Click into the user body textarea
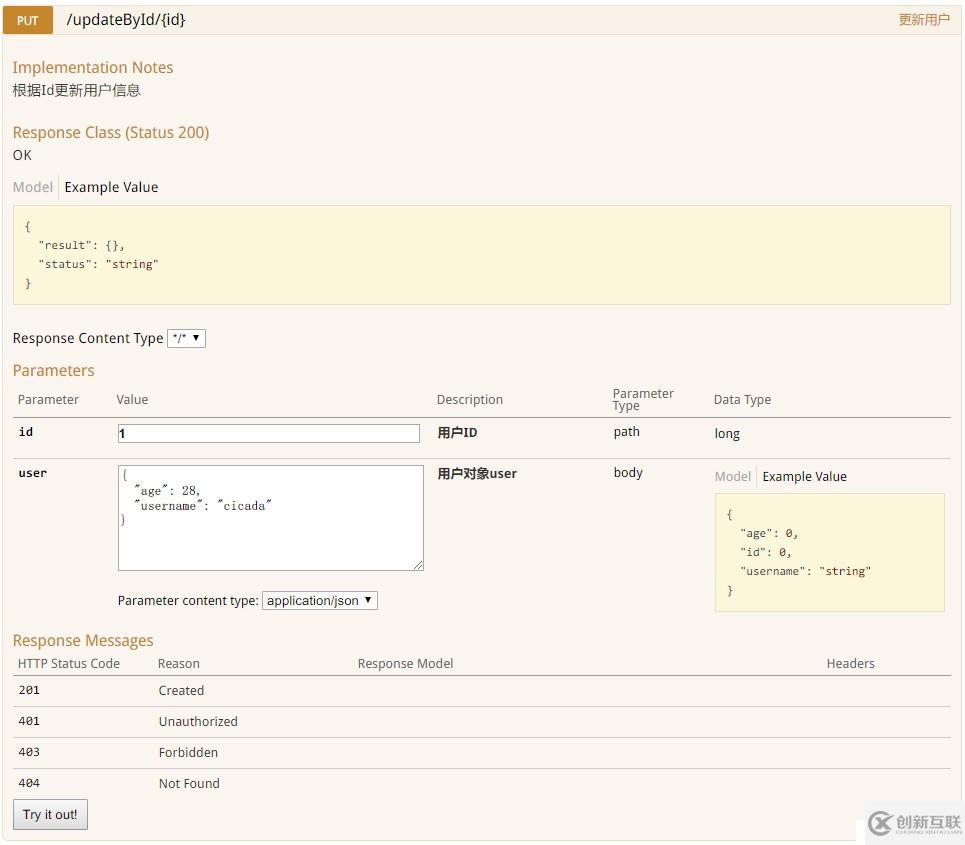This screenshot has width=965, height=845. (271, 518)
